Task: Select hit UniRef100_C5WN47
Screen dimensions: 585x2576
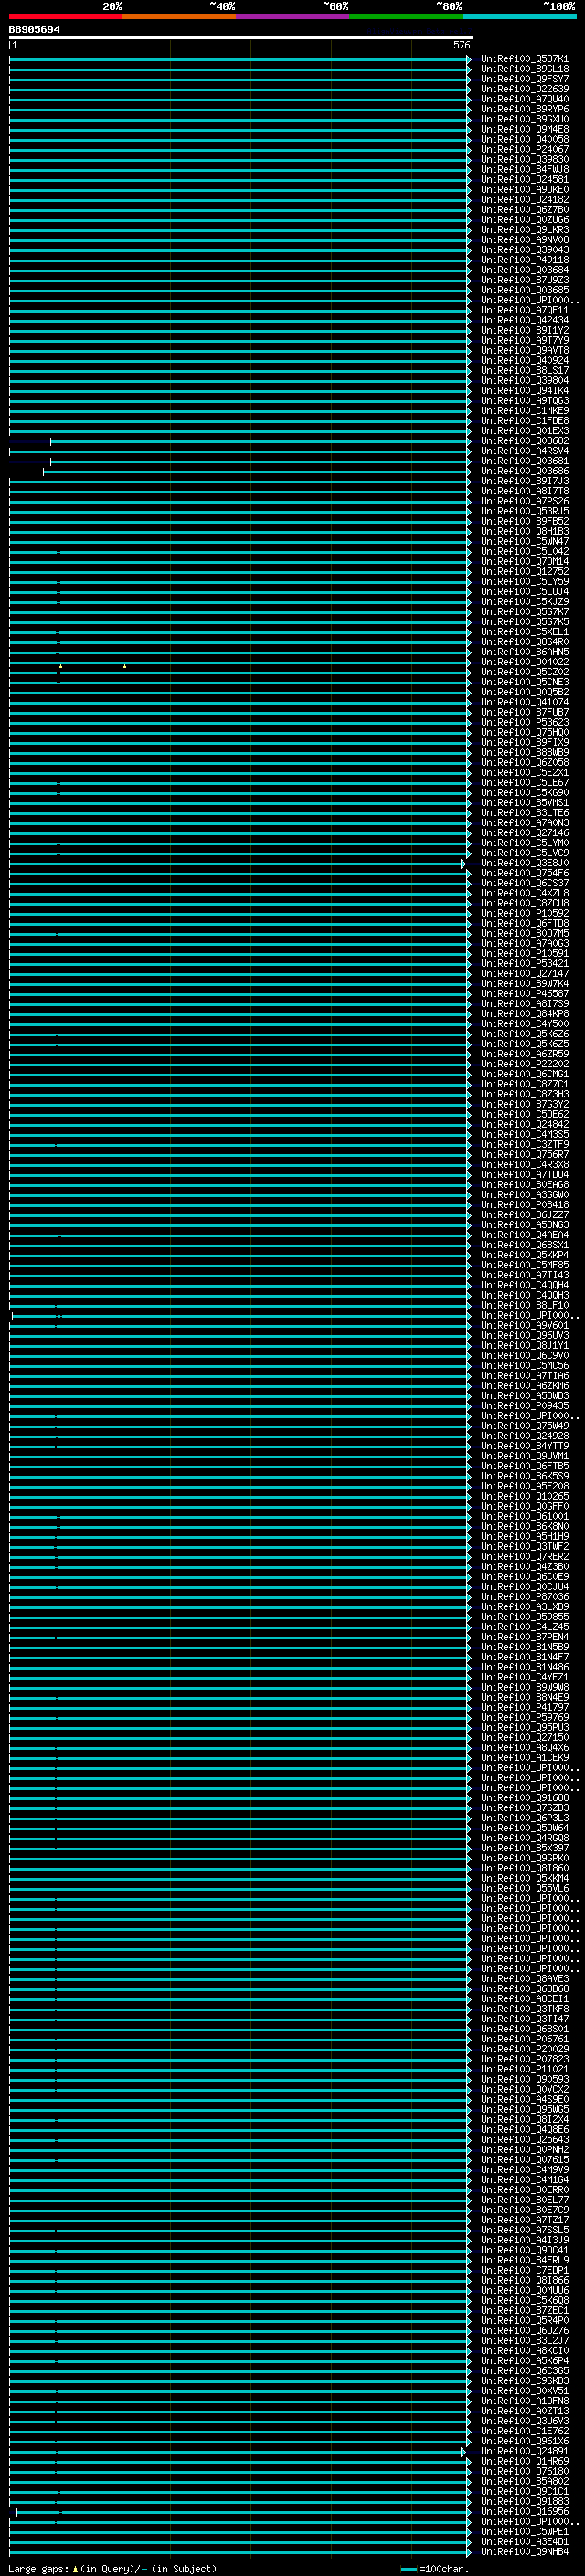Action: [x=525, y=541]
